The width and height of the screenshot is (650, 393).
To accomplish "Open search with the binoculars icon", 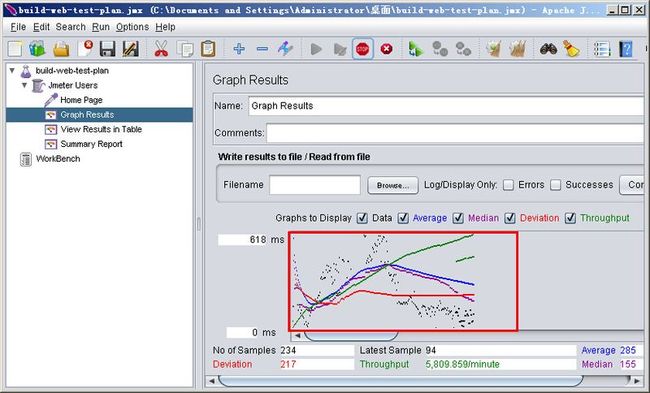I will 548,49.
